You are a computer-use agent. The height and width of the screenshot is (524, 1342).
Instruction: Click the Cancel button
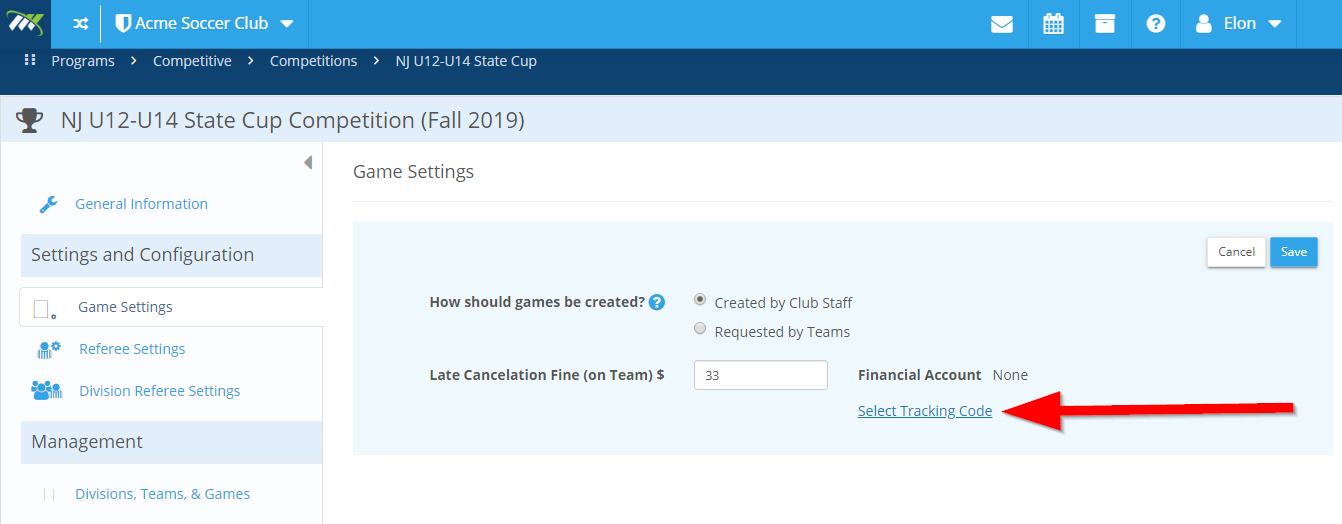[x=1236, y=252]
